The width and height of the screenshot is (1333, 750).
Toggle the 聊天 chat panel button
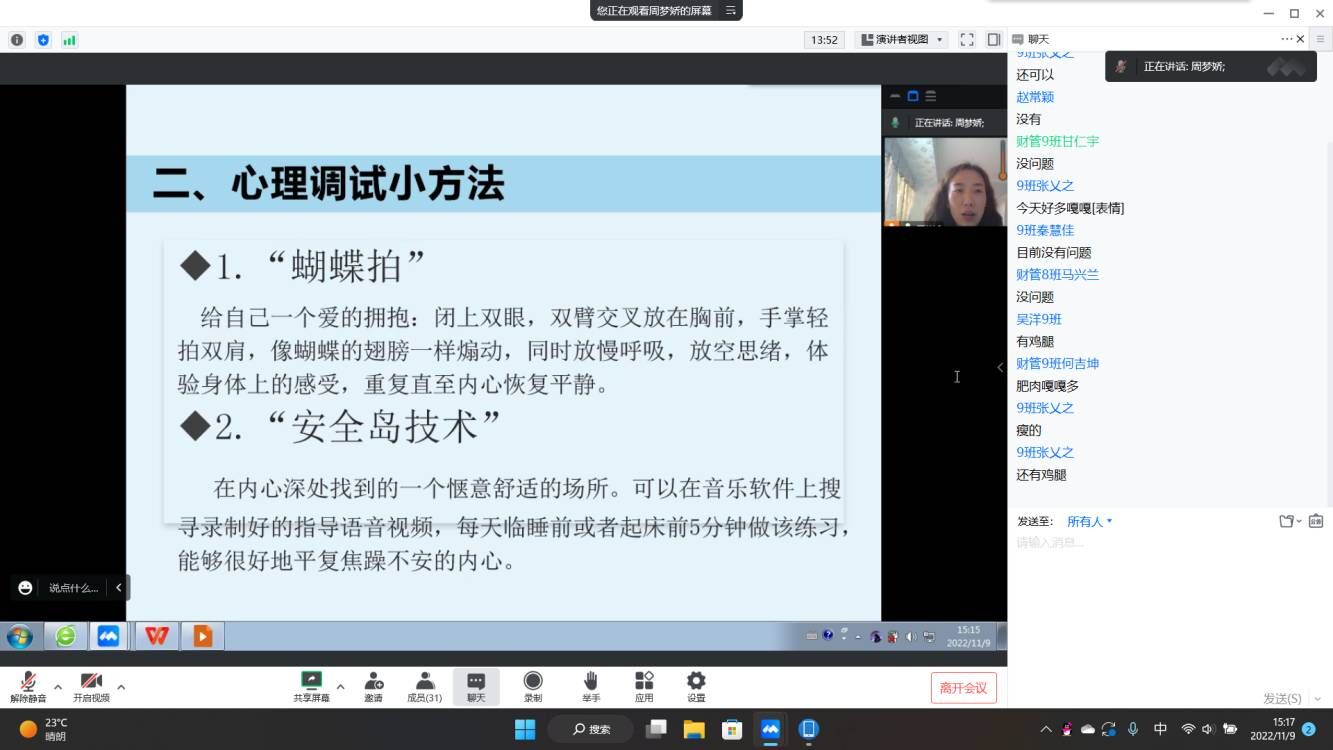click(476, 686)
